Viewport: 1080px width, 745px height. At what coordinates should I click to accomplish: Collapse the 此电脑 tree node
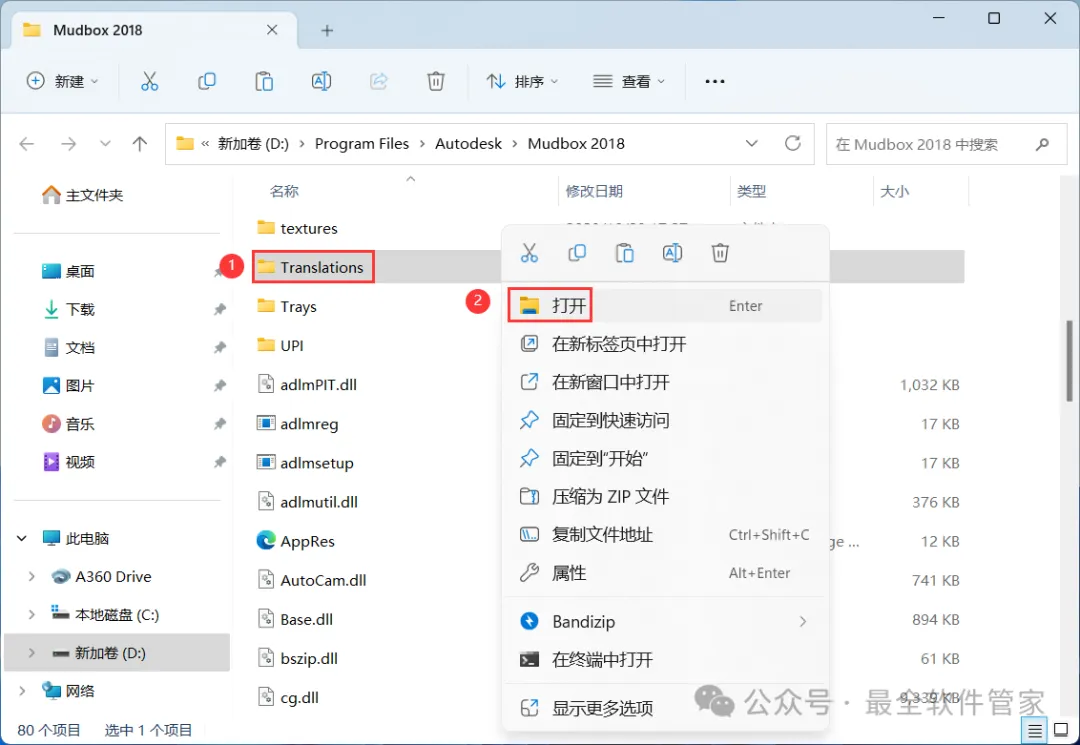(x=22, y=538)
